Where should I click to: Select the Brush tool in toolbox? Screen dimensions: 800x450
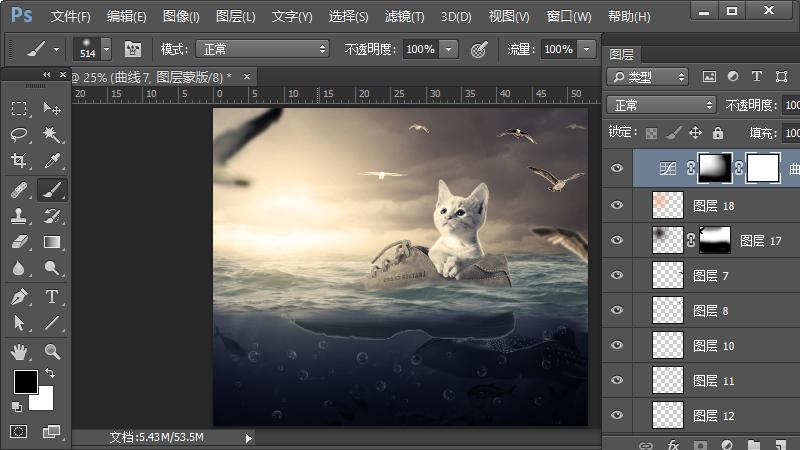[52, 190]
